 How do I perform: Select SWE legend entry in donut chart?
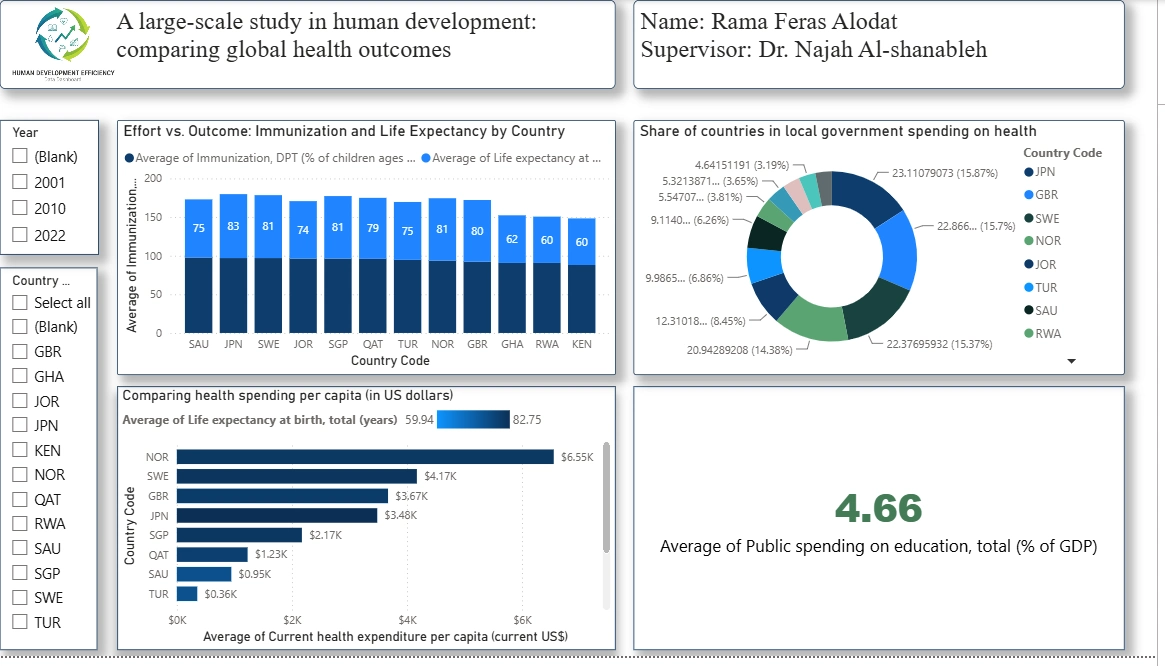(x=1042, y=219)
